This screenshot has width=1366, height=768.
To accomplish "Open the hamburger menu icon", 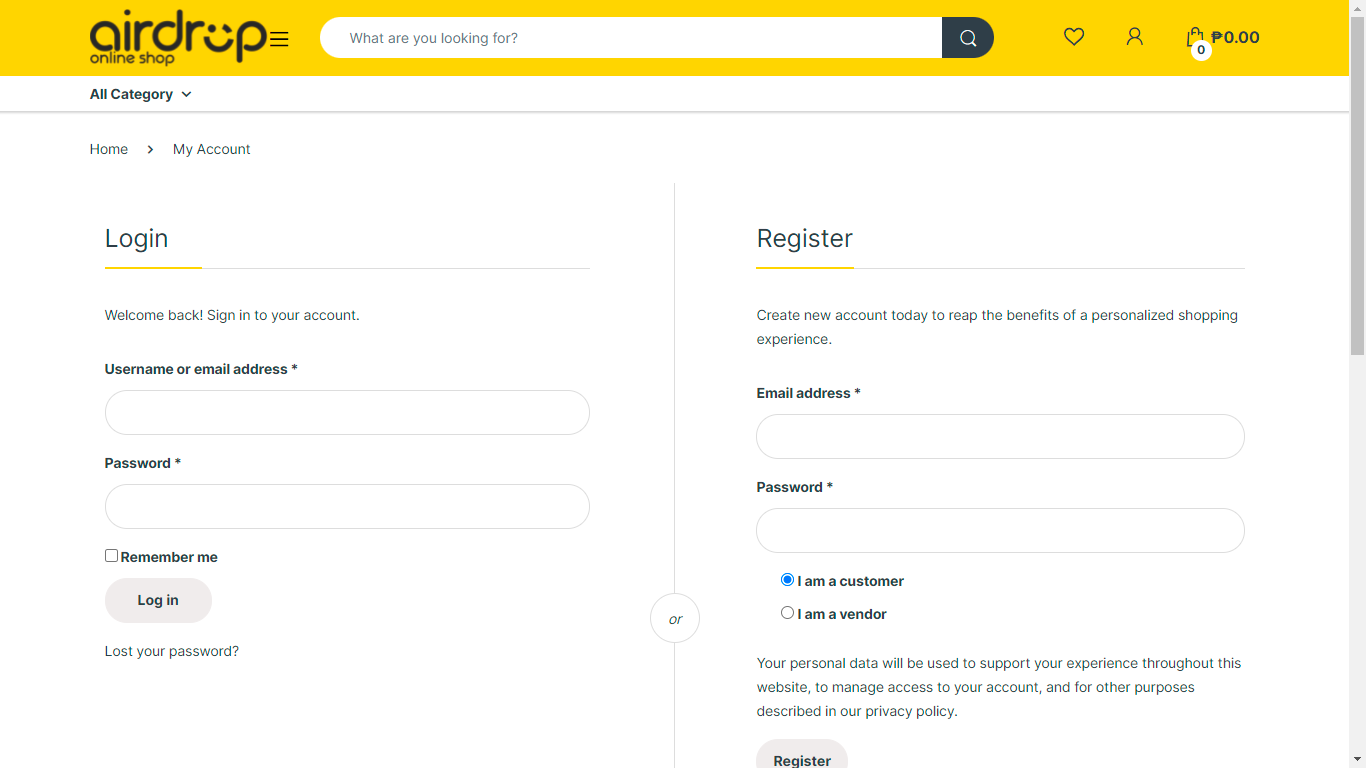I will click(279, 39).
